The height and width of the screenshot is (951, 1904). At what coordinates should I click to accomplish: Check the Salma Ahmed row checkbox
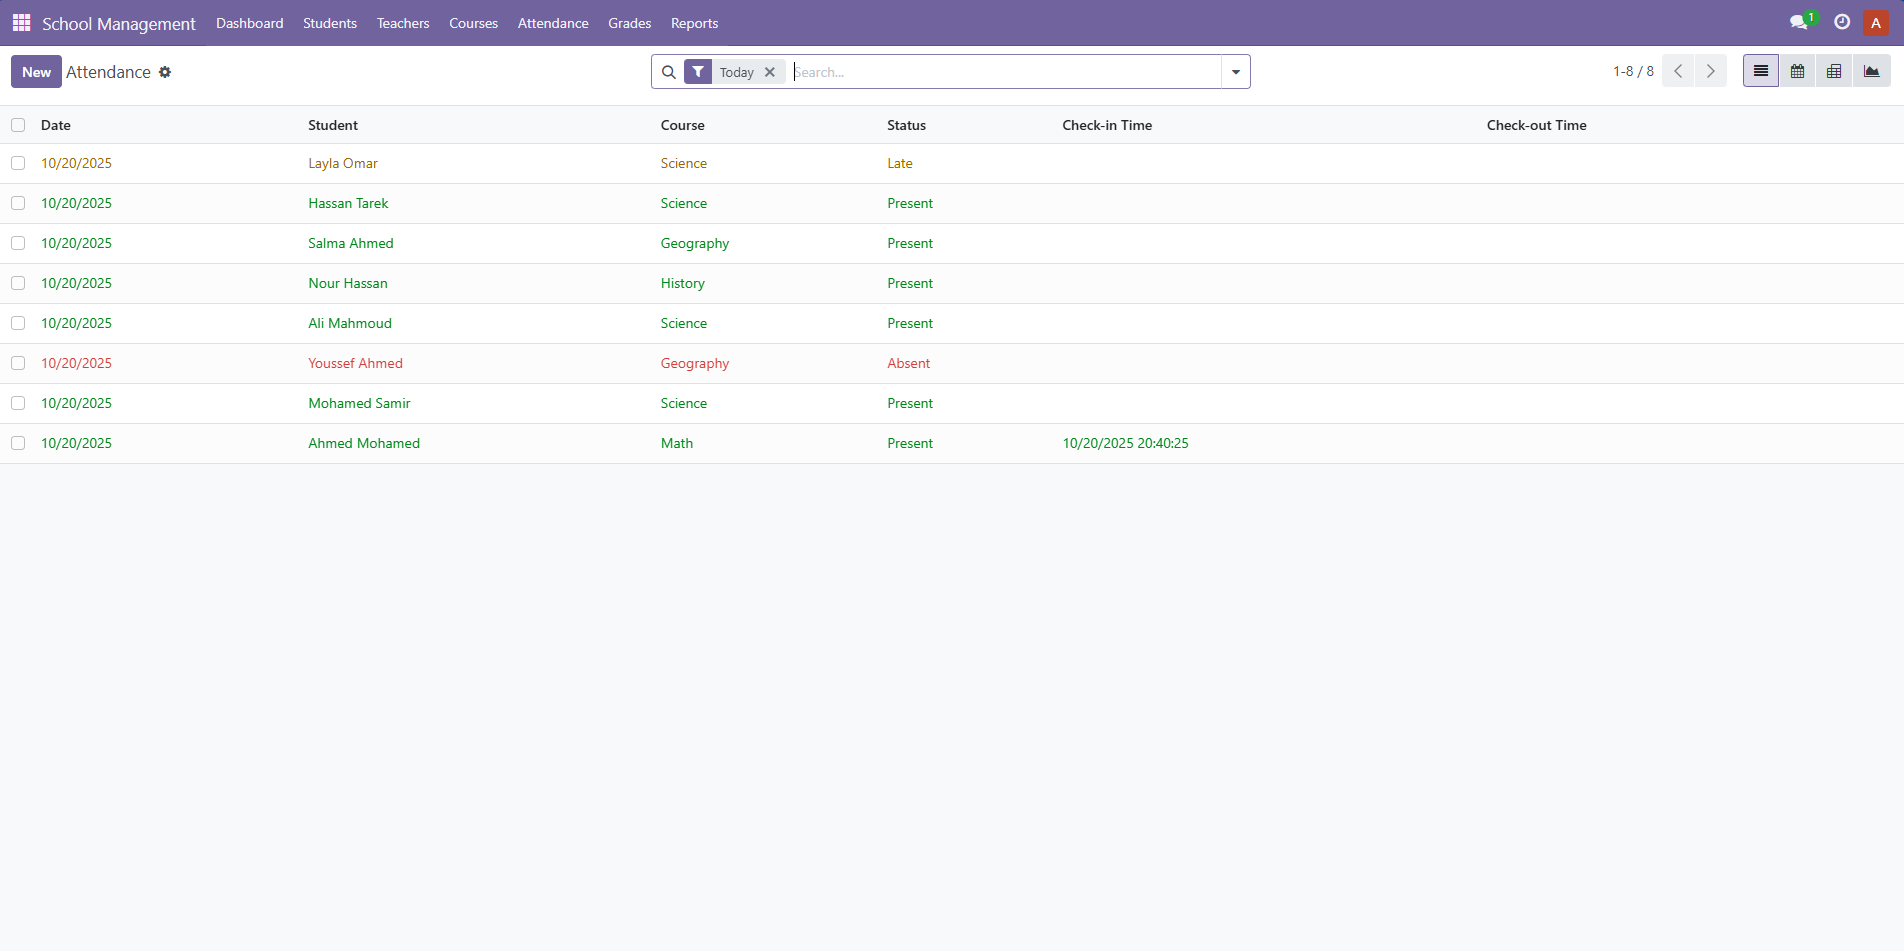click(x=18, y=243)
